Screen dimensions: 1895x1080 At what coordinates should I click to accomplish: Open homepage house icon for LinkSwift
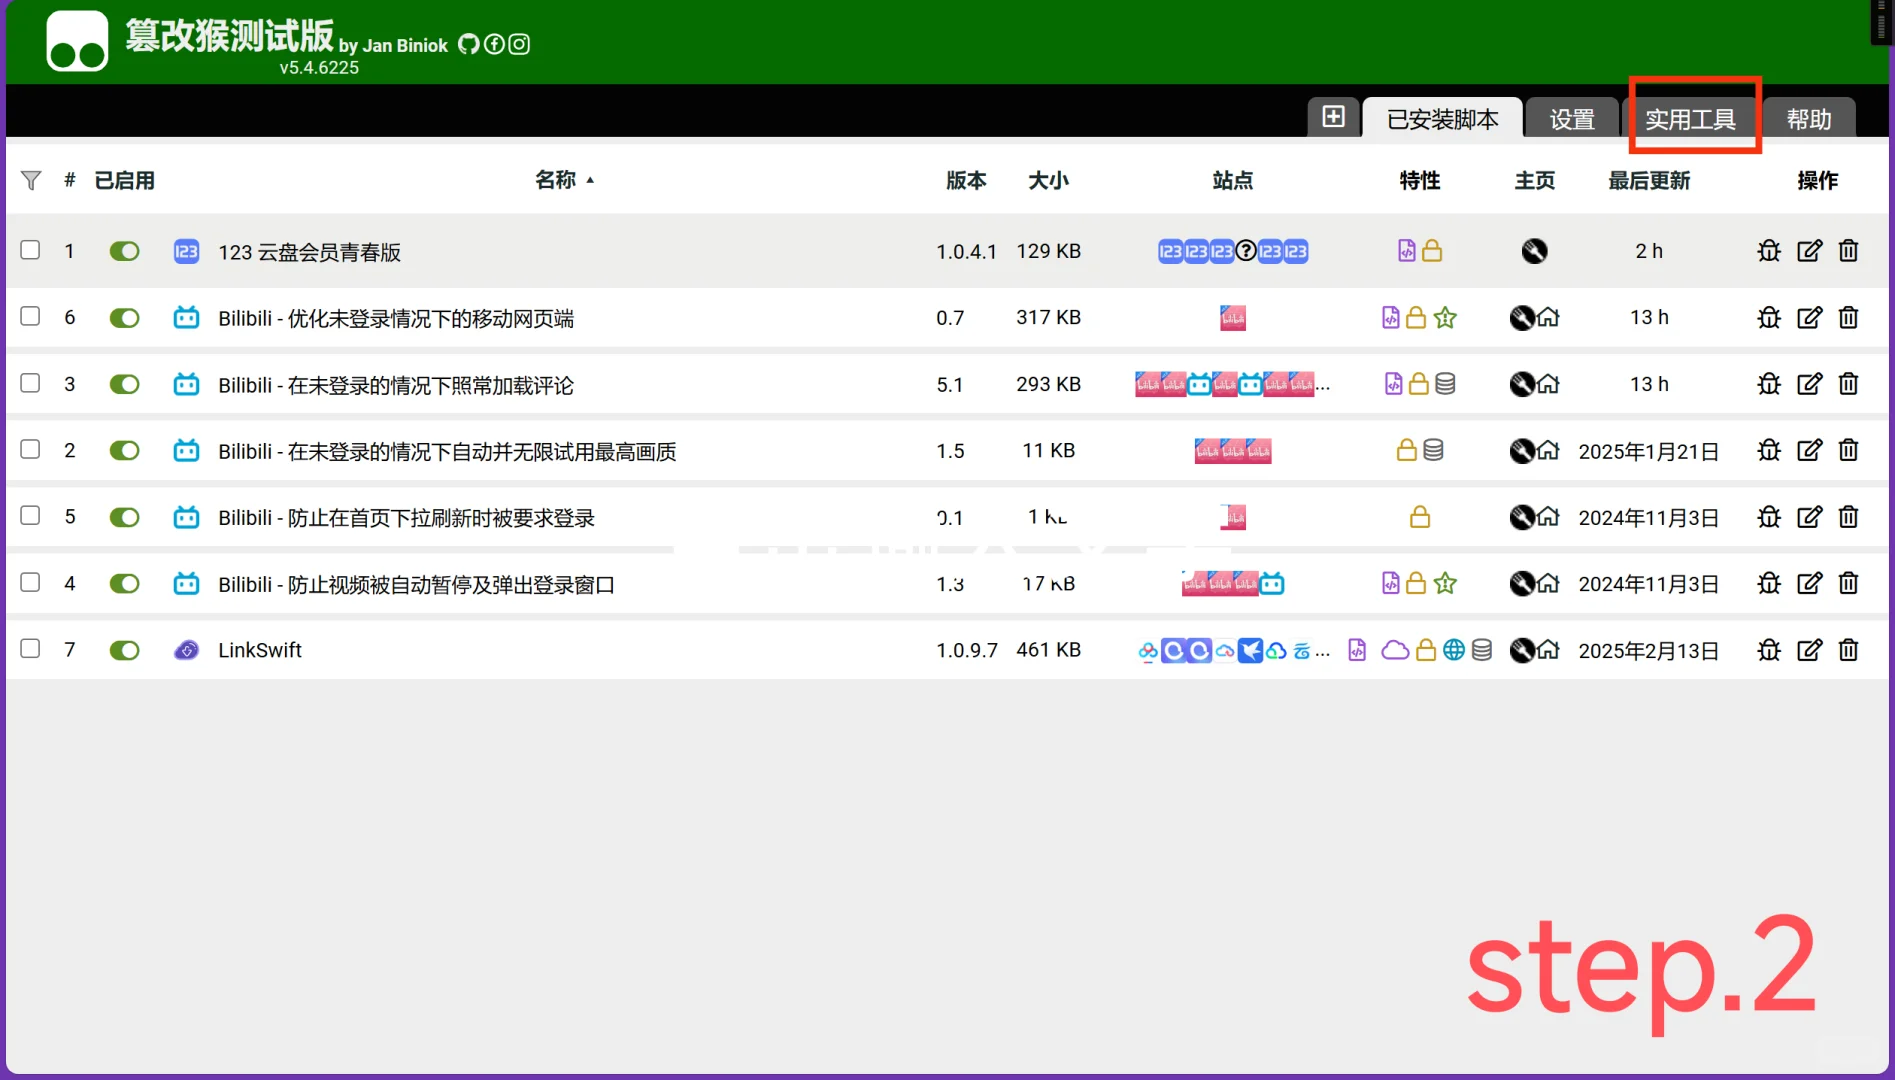[1548, 650]
